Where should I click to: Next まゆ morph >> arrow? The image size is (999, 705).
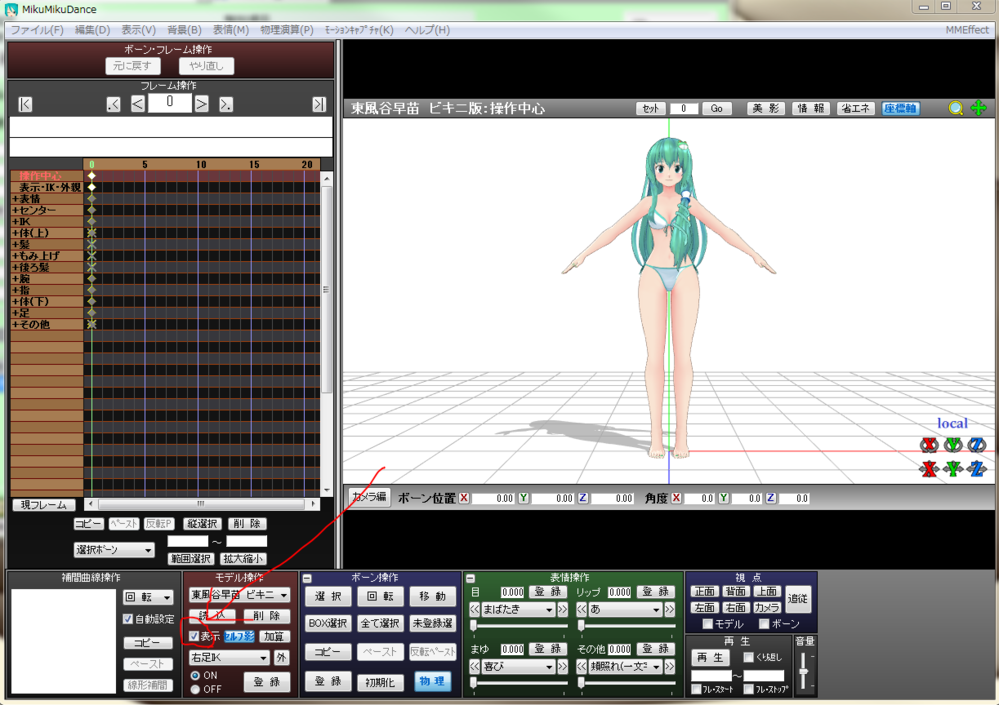point(563,667)
